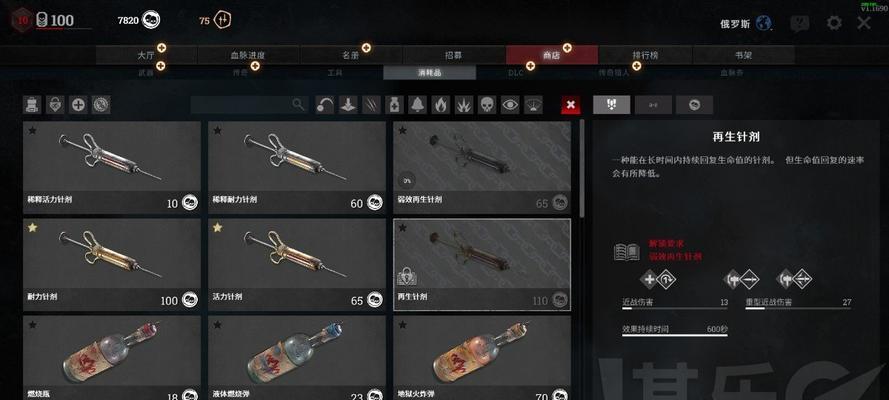Viewport: 889px width, 400px height.
Task: Toggle the locked items heart-lock filter
Action: [x=55, y=105]
